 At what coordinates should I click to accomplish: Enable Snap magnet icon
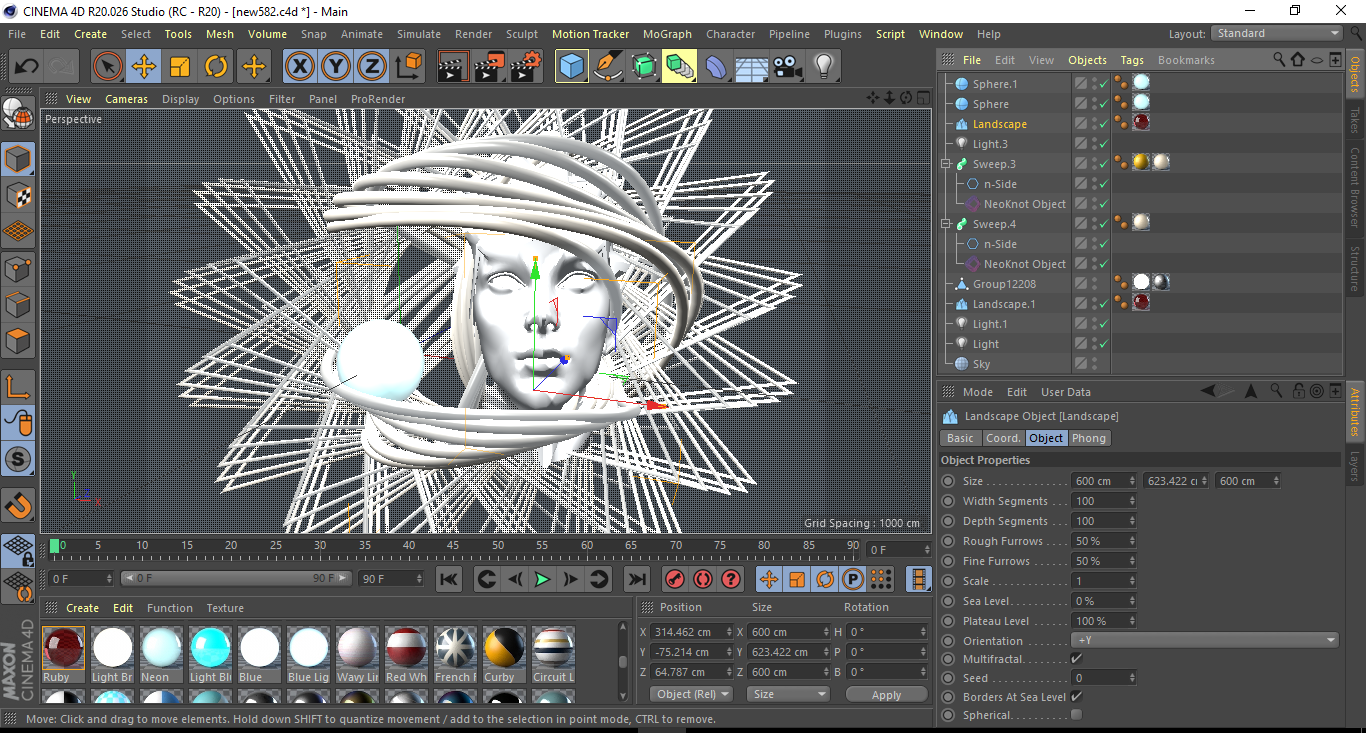(x=18, y=507)
